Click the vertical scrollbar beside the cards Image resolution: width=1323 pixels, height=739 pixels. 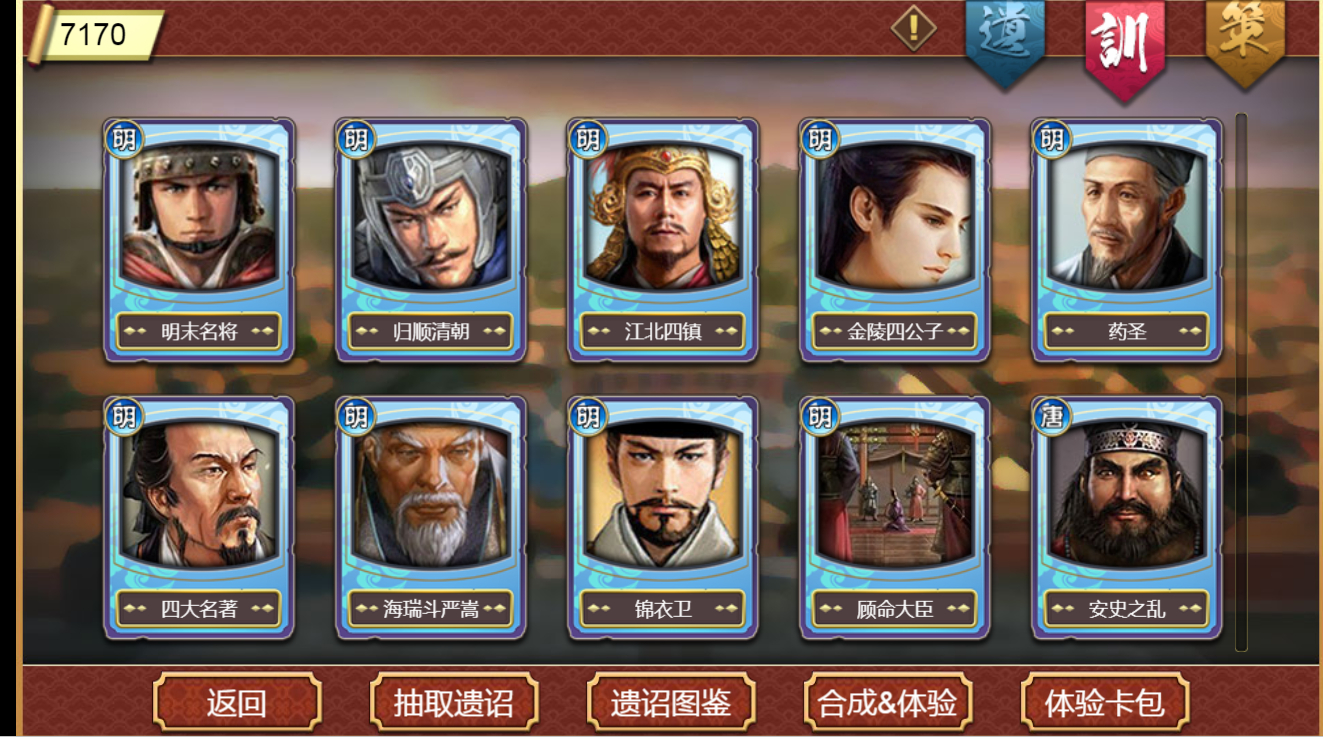pos(1242,382)
